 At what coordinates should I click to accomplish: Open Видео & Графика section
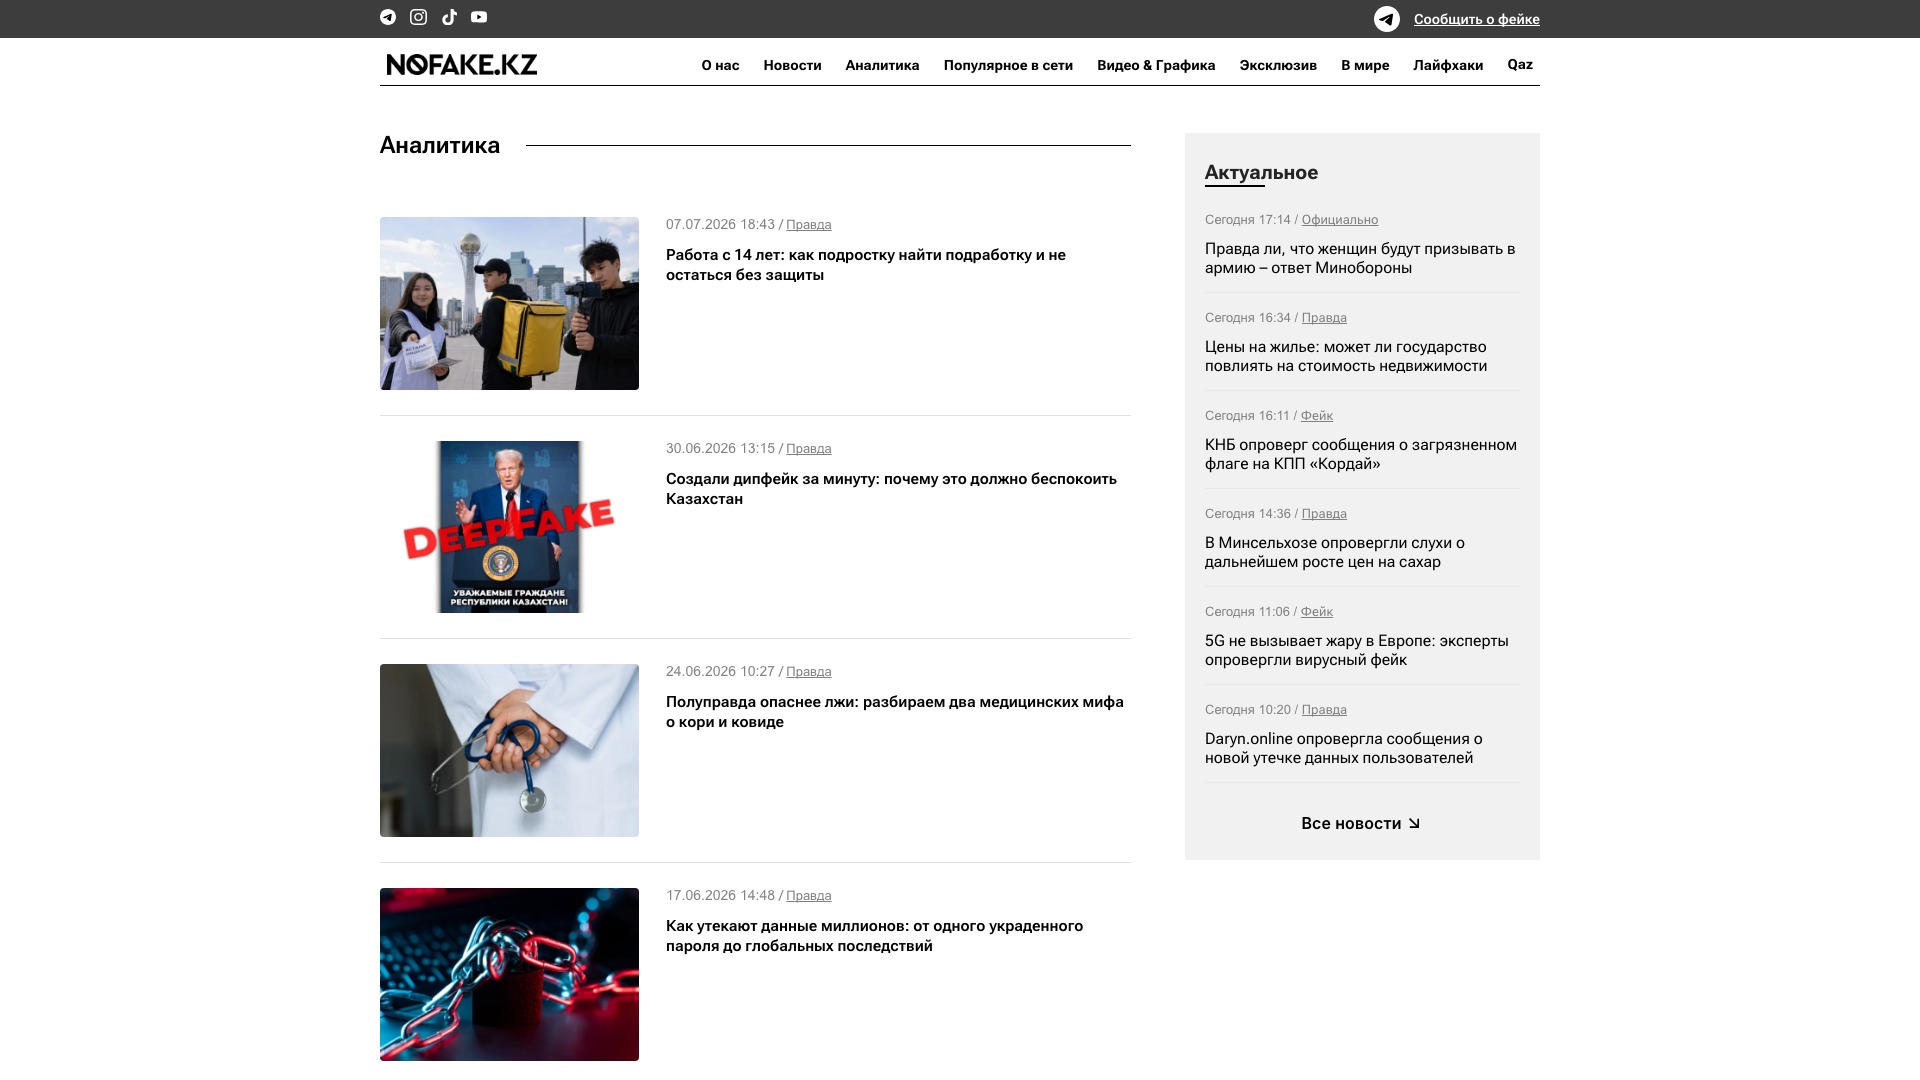point(1156,65)
